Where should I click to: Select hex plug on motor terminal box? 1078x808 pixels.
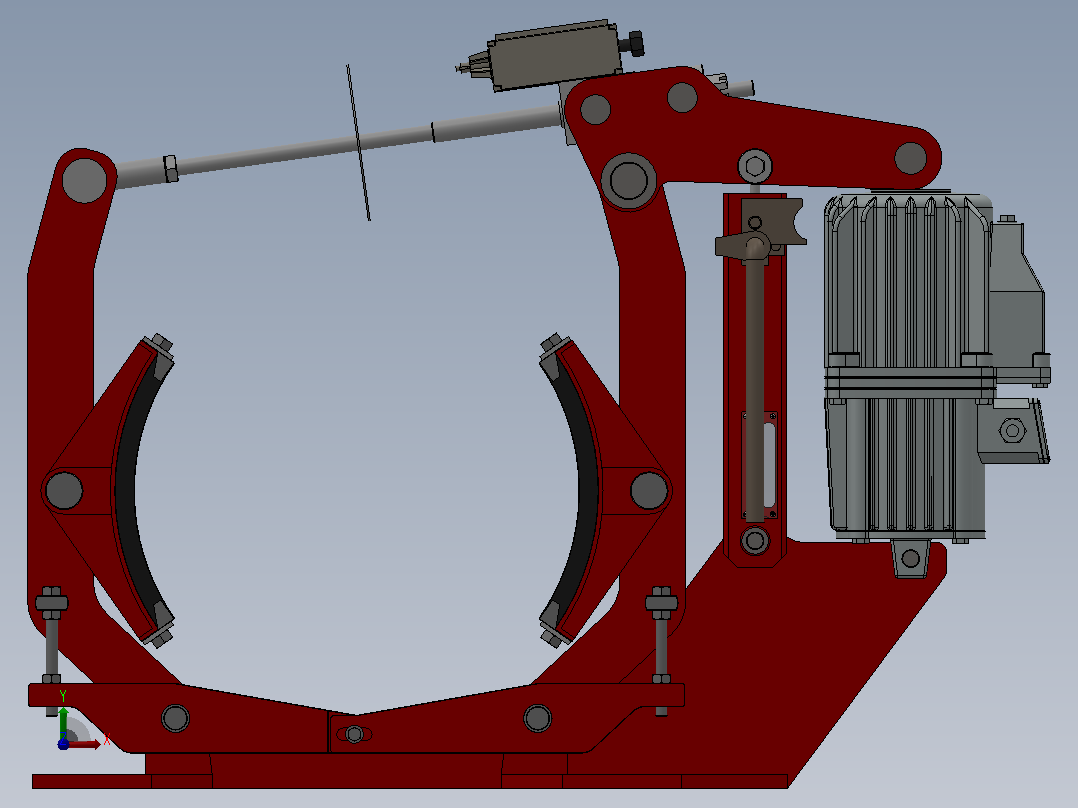click(x=1012, y=431)
